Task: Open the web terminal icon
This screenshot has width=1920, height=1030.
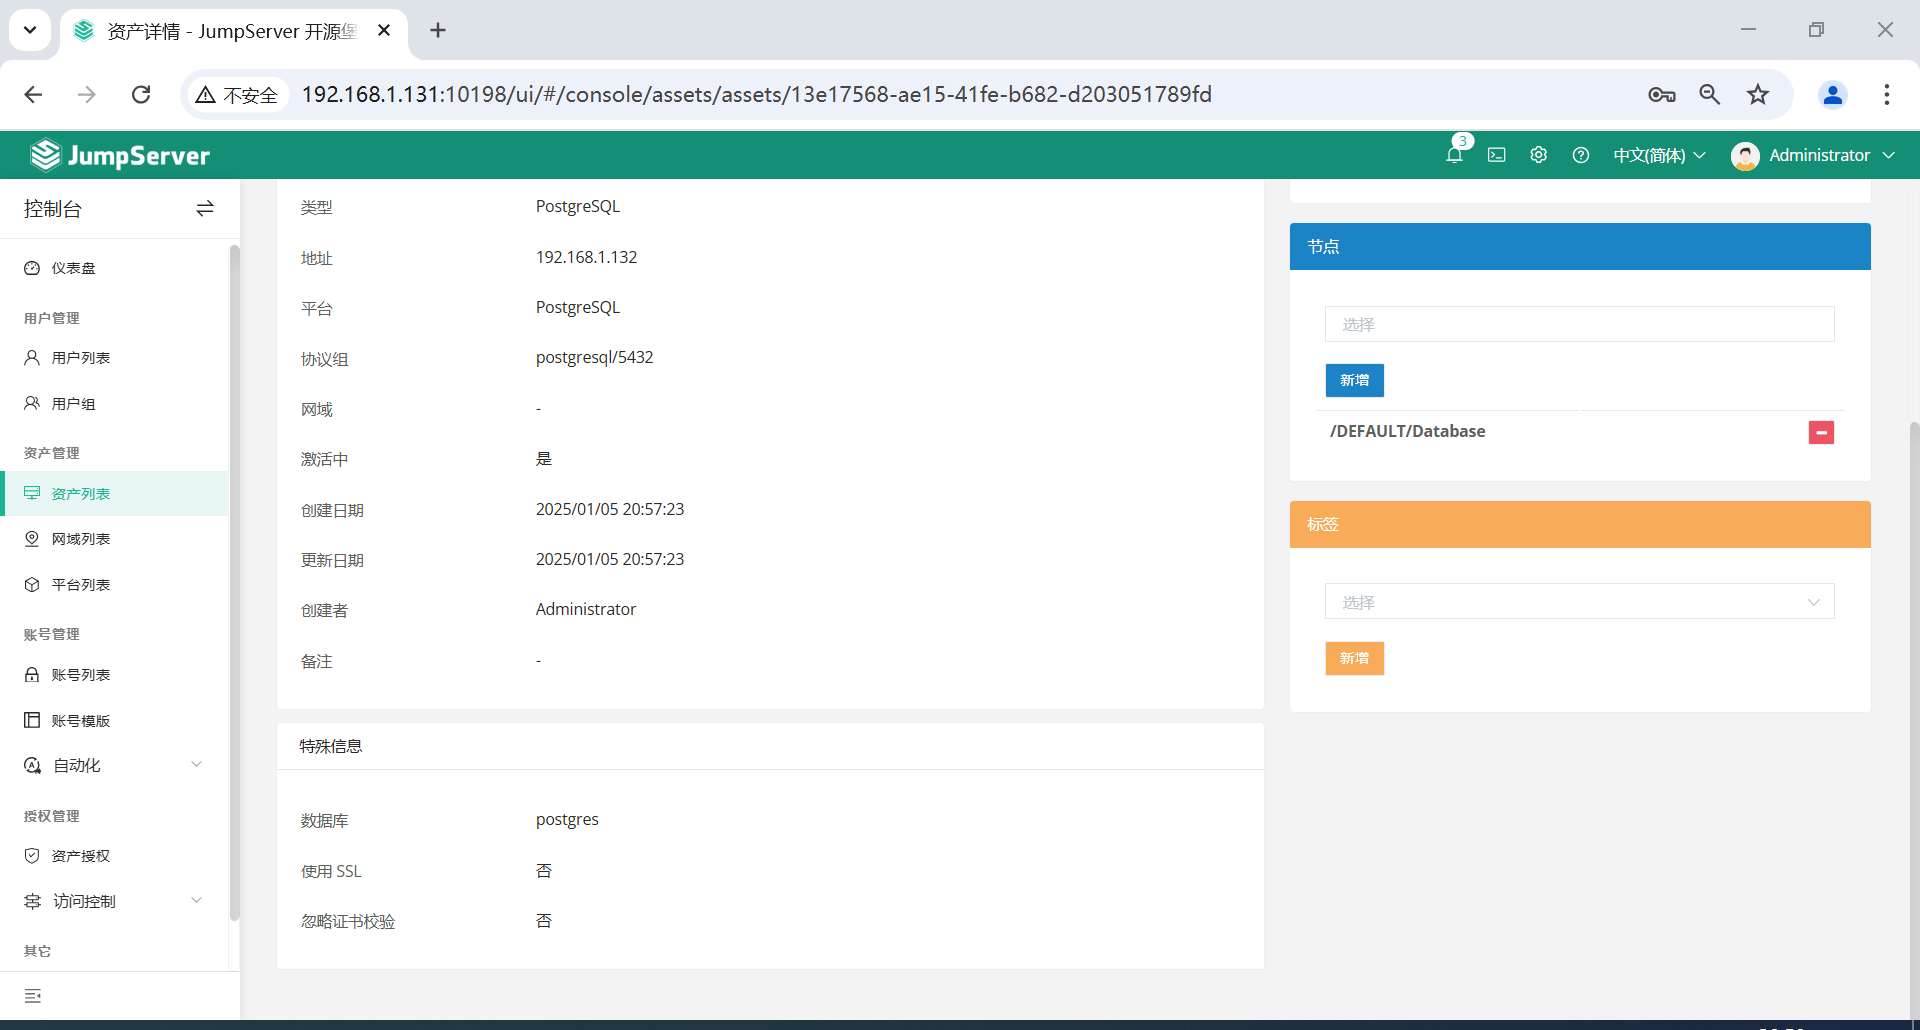Action: point(1496,155)
